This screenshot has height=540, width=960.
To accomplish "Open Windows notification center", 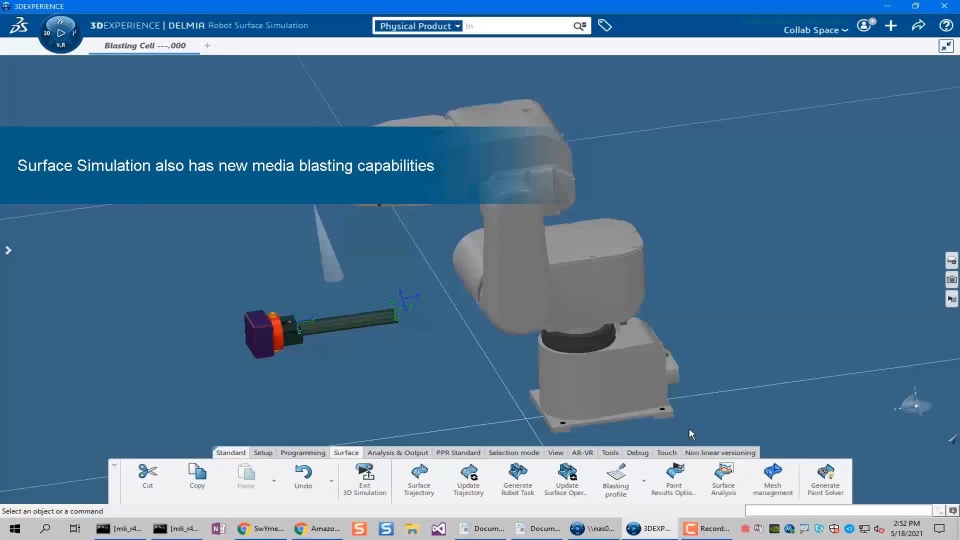I will pyautogui.click(x=940, y=528).
